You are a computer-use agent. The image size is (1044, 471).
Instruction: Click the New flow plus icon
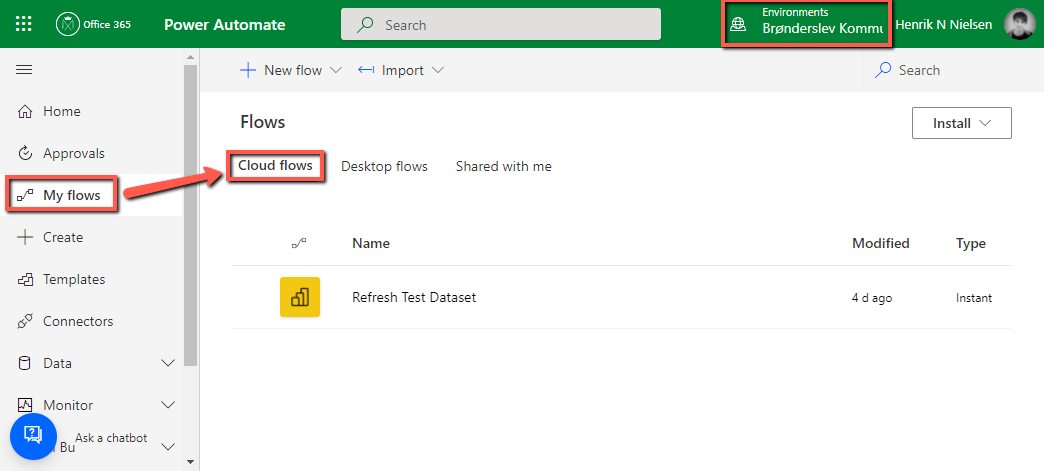tap(248, 70)
